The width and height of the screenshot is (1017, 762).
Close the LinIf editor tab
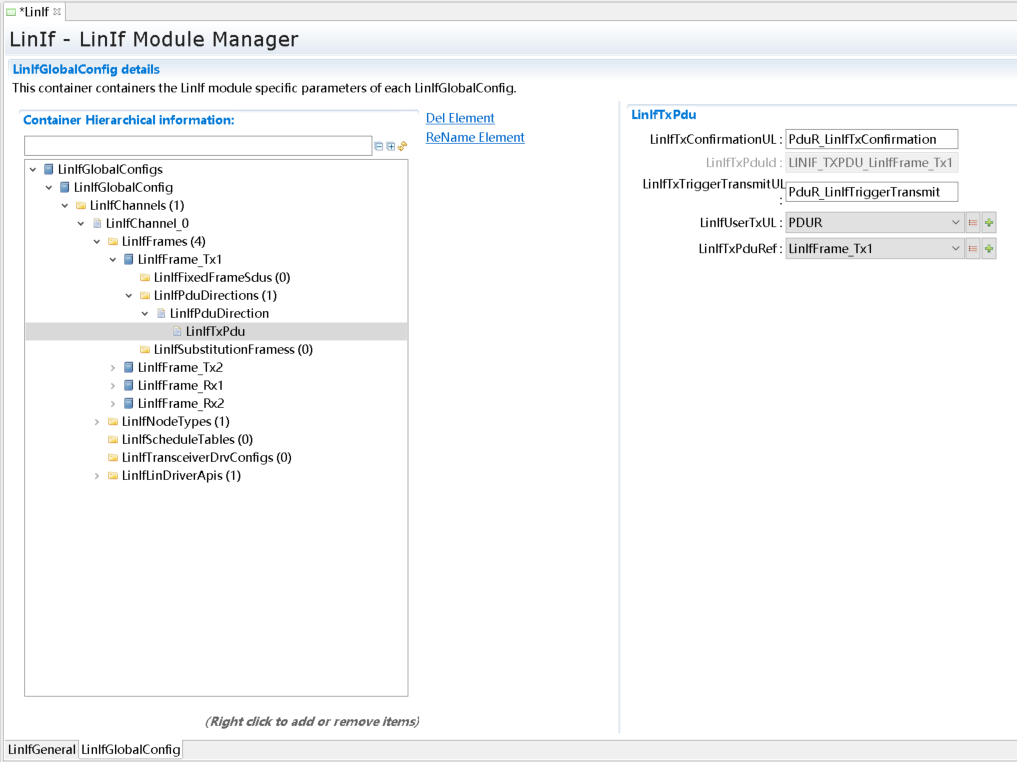[57, 11]
